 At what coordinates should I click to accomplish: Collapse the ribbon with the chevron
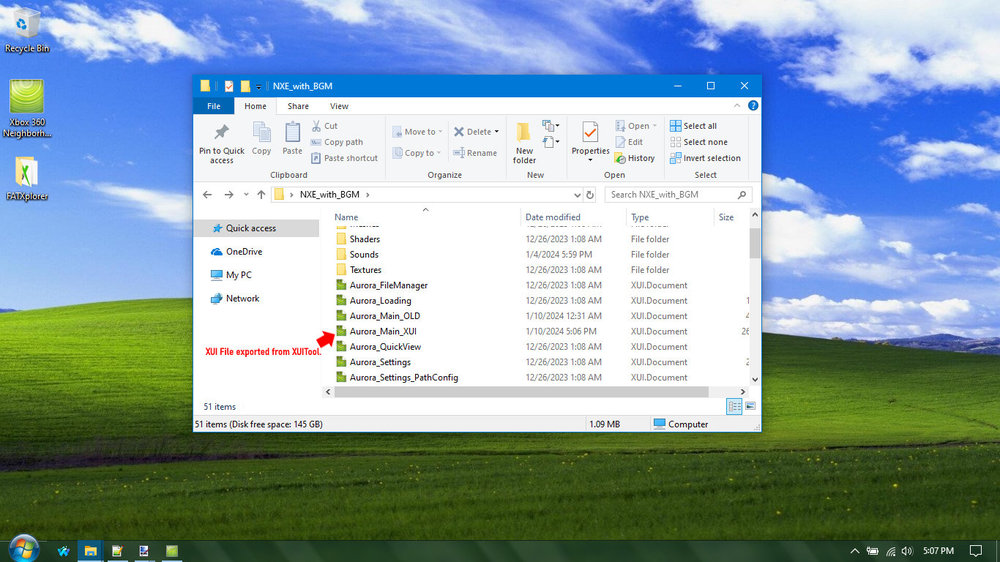(x=737, y=106)
